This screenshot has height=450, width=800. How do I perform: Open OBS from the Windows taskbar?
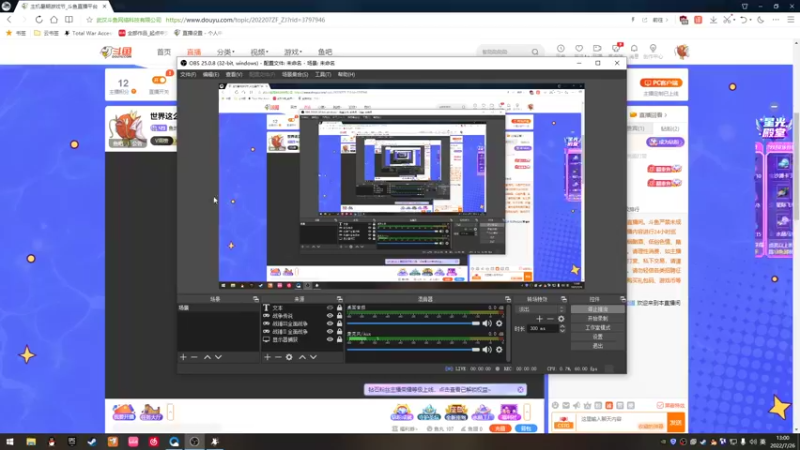click(x=194, y=442)
